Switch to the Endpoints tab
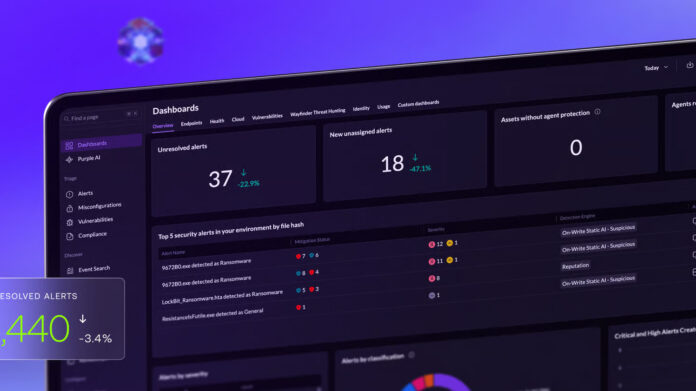Viewport: 696px width, 391px height. 191,123
